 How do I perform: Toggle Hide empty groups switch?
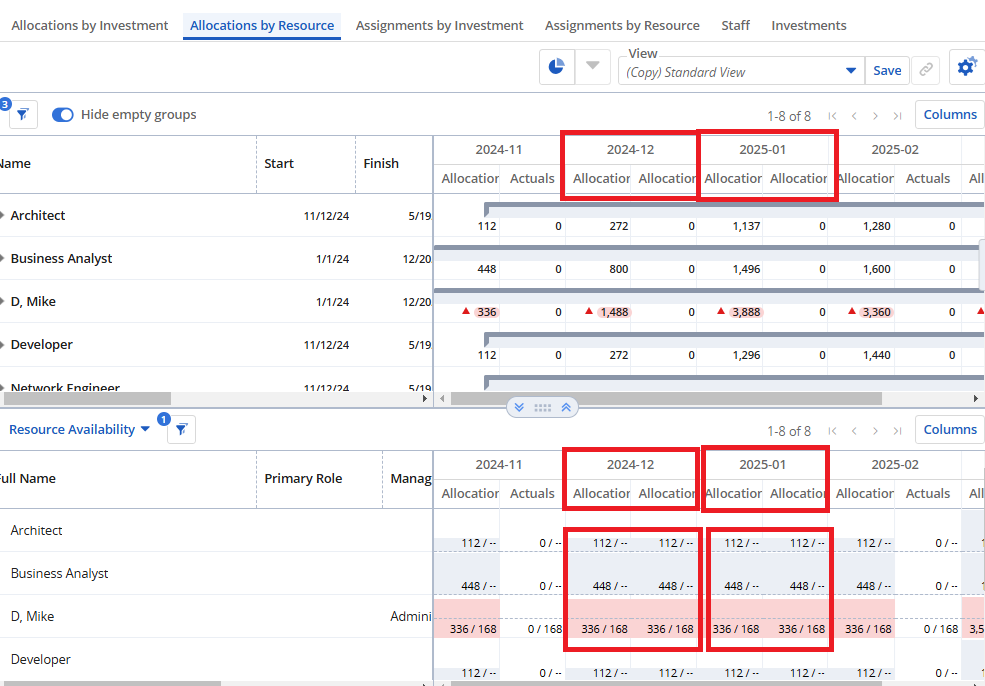pos(63,115)
